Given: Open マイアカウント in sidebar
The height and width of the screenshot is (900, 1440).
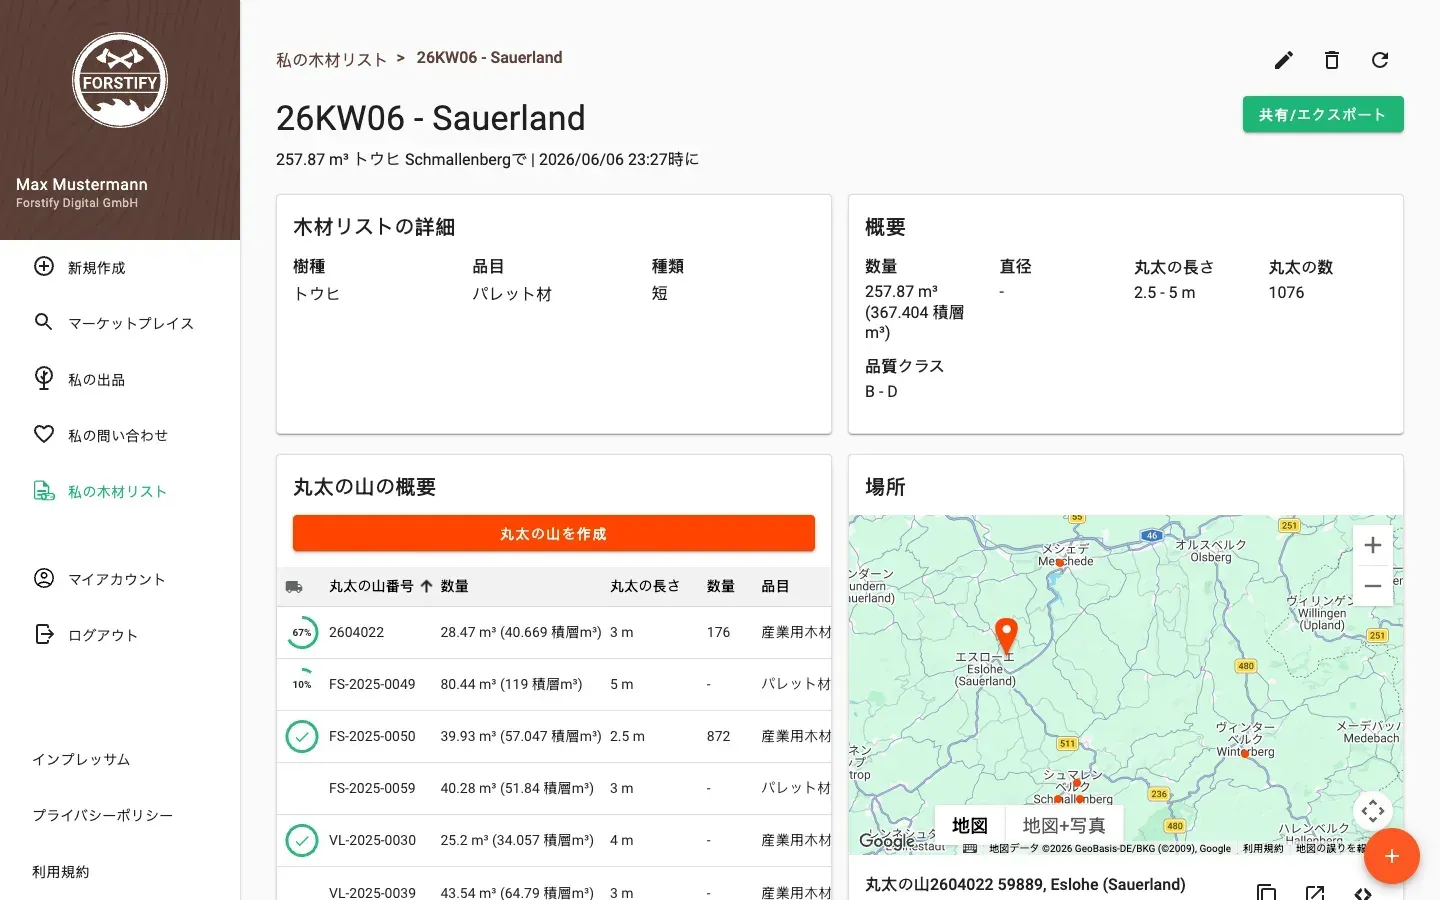Looking at the screenshot, I should click(120, 579).
